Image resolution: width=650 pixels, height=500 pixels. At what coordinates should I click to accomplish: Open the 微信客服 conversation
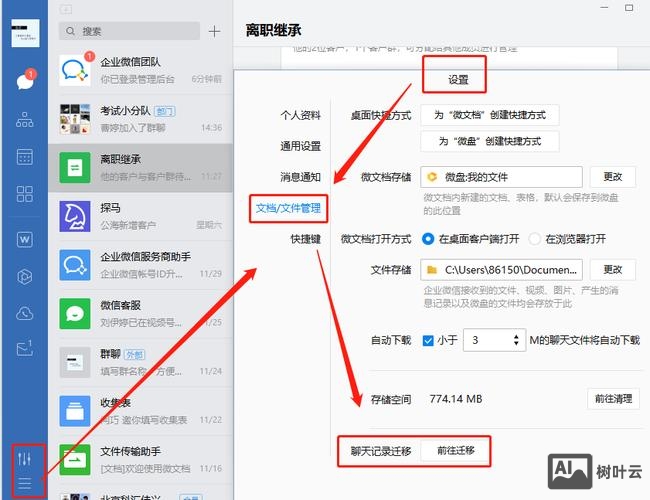click(x=141, y=314)
